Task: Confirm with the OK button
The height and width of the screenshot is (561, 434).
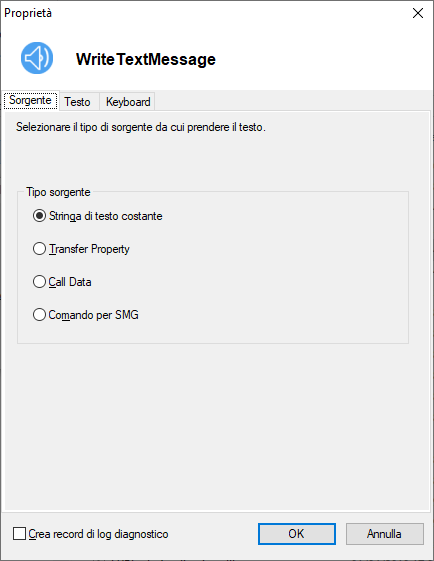Action: click(297, 534)
